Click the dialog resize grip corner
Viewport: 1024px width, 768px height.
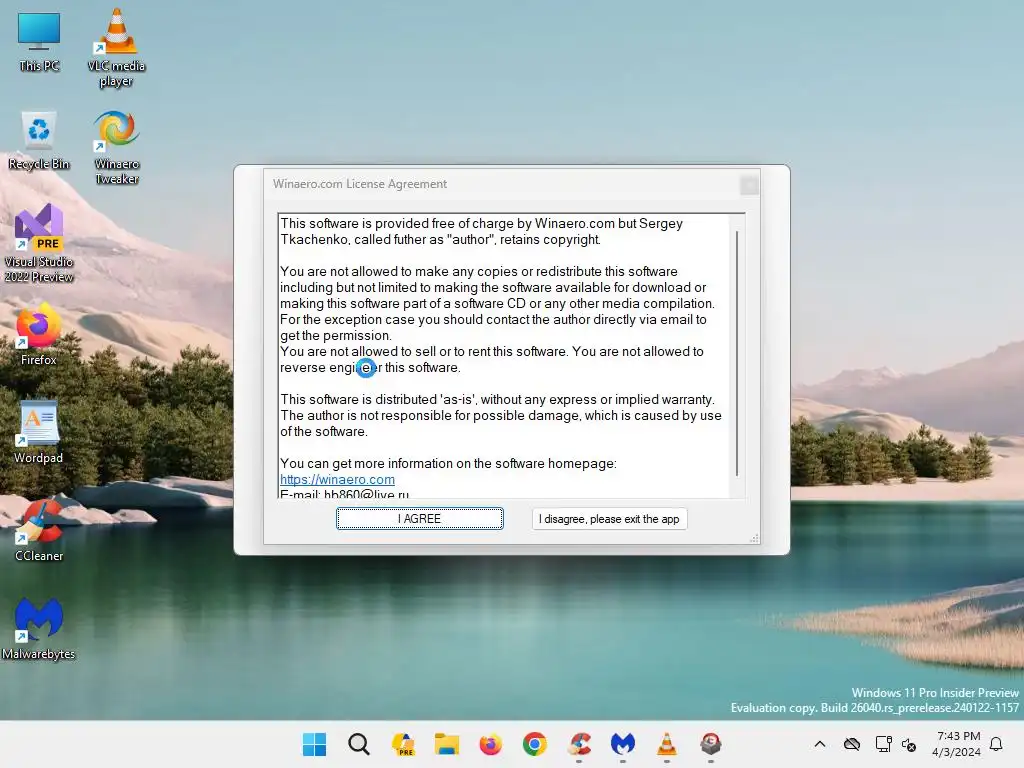coord(754,539)
